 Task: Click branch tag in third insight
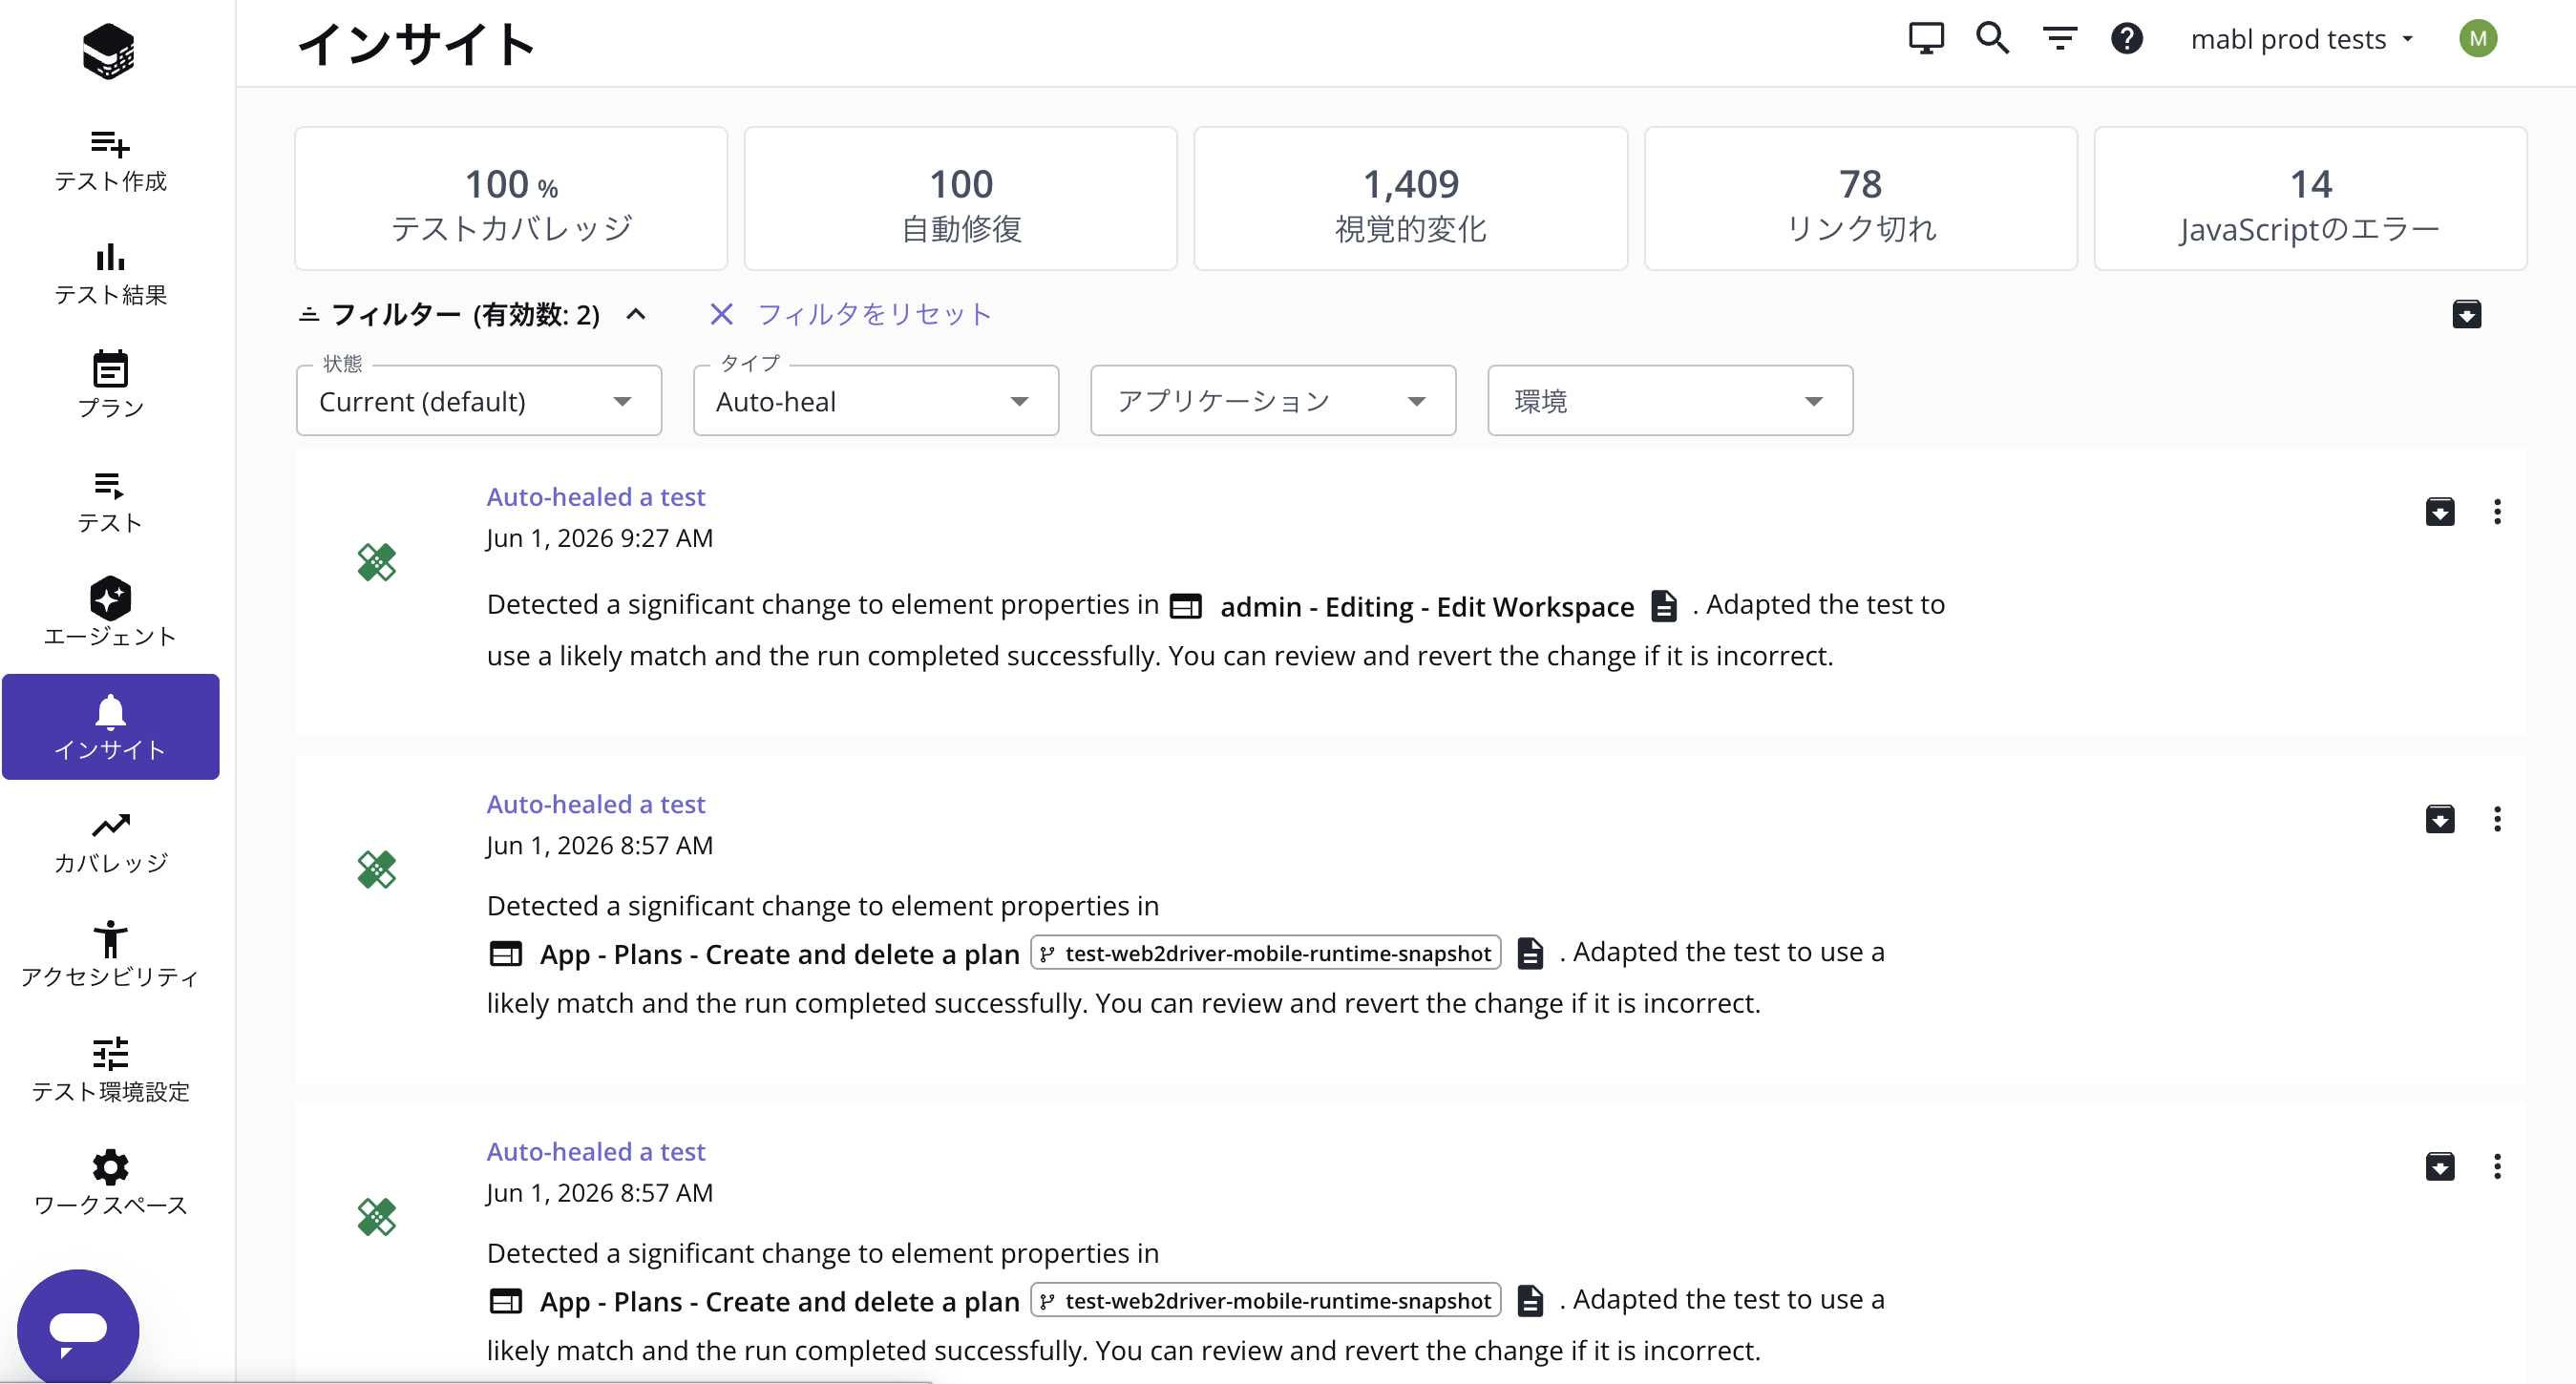coord(1266,1300)
